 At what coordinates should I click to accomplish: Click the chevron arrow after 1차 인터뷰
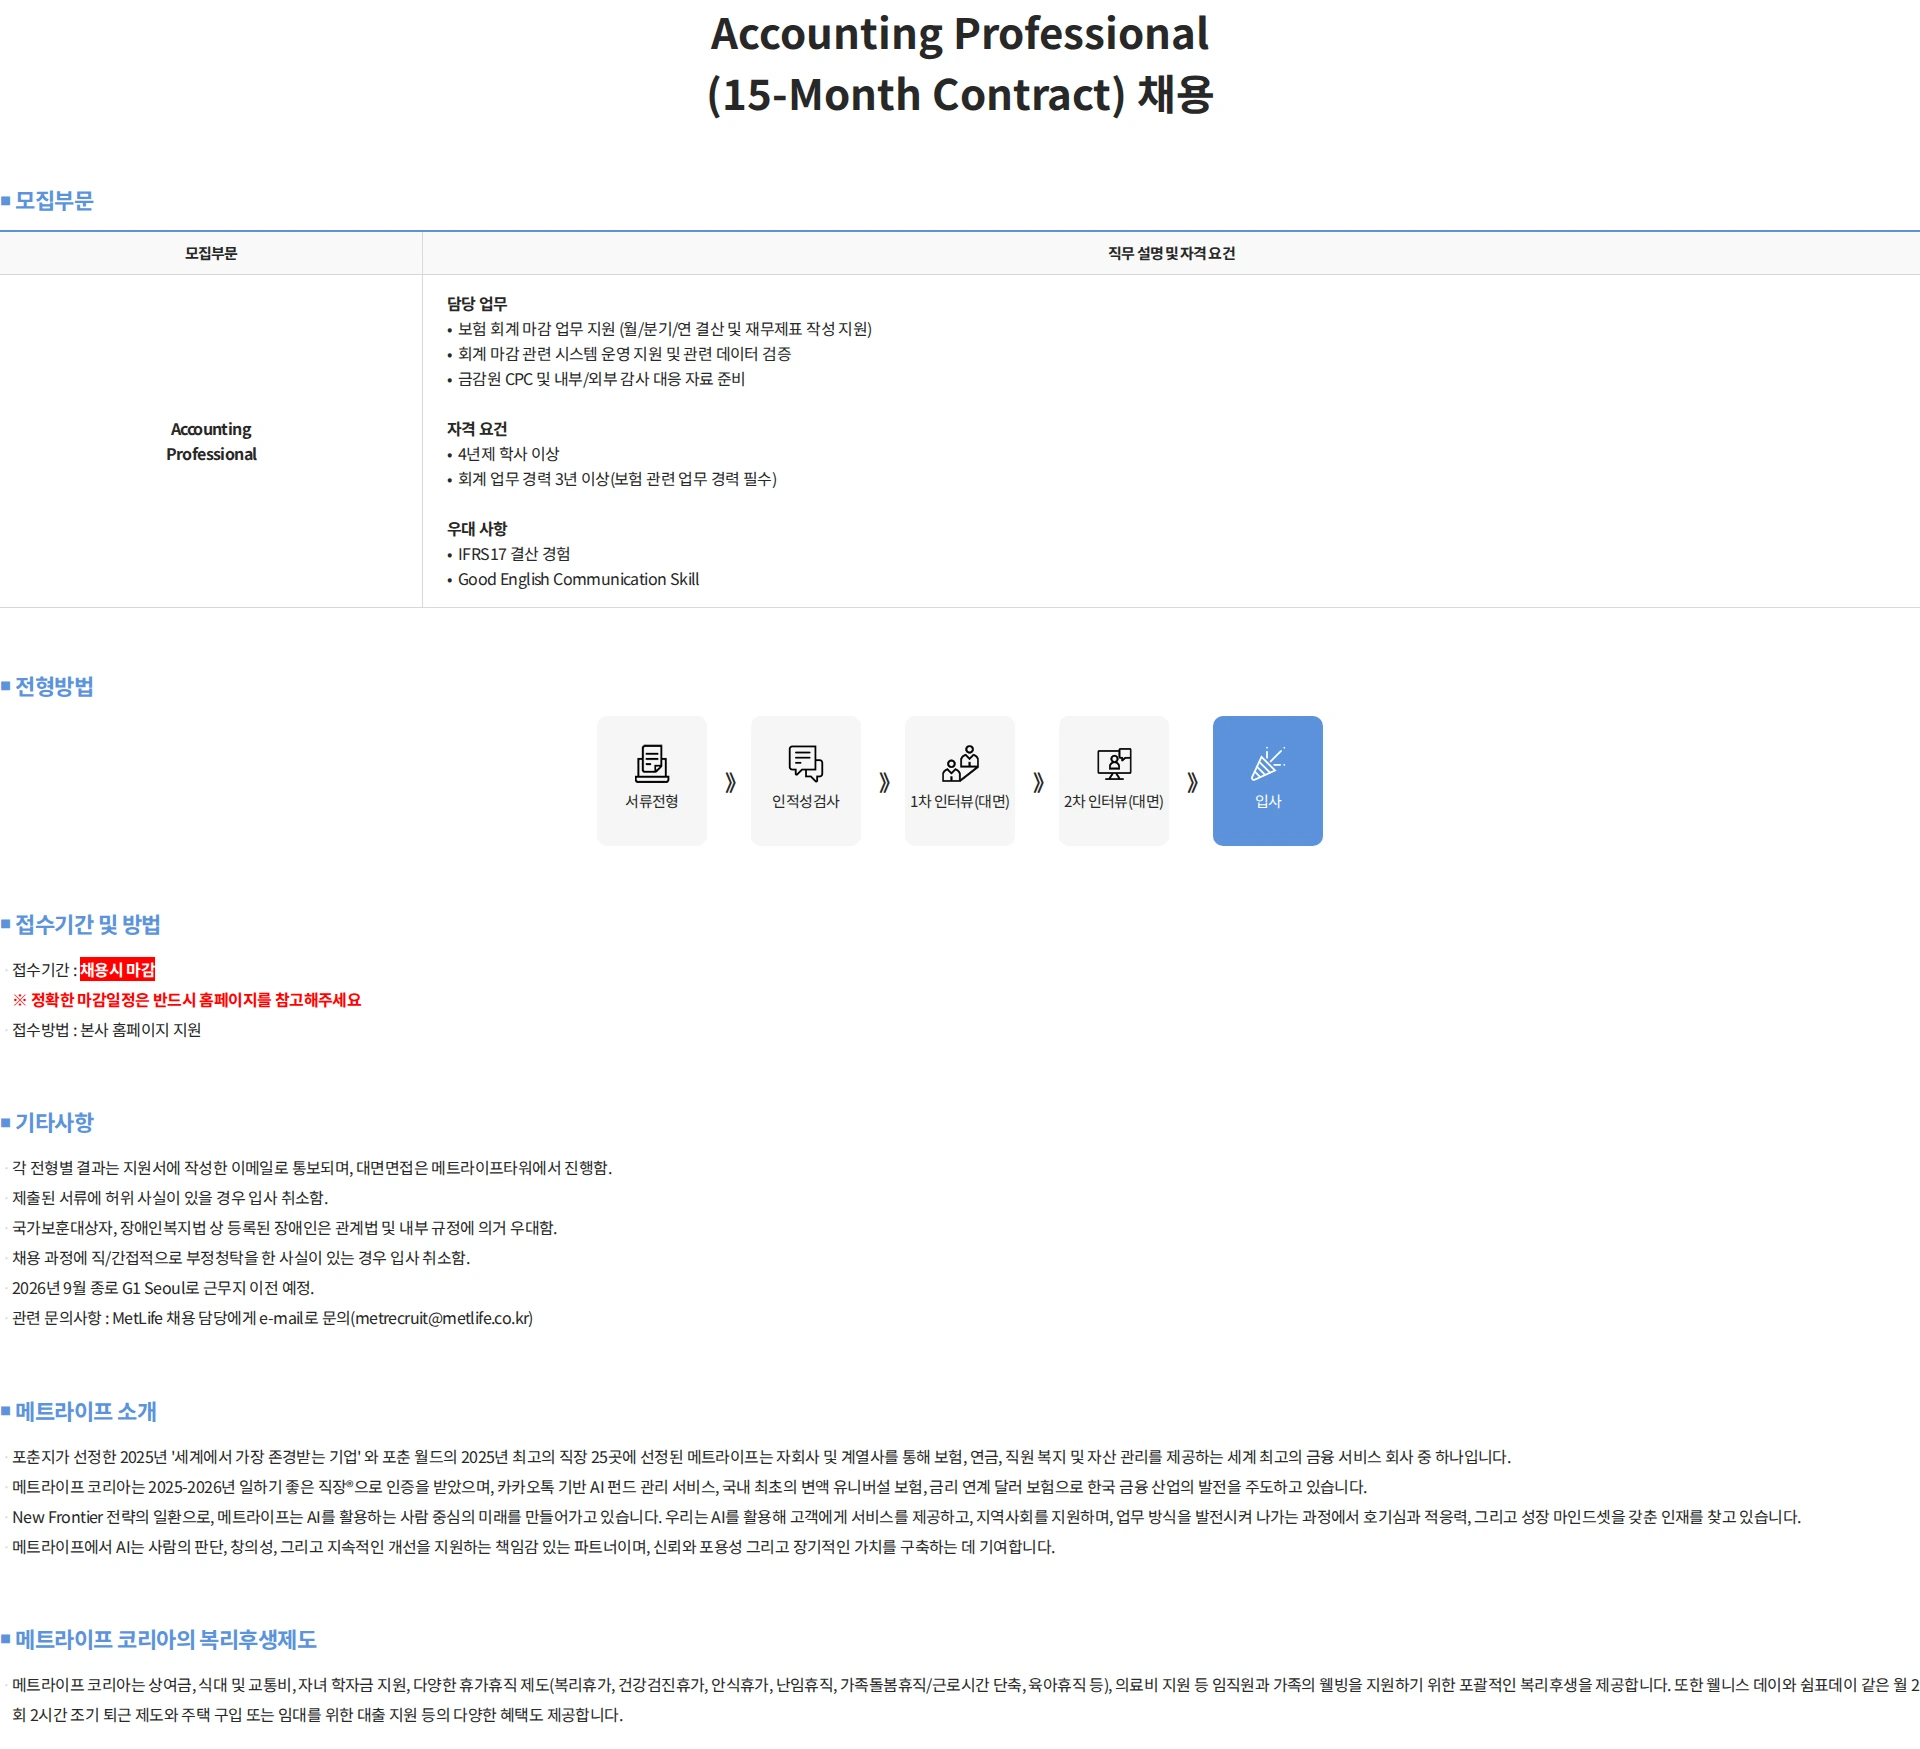[x=1038, y=782]
